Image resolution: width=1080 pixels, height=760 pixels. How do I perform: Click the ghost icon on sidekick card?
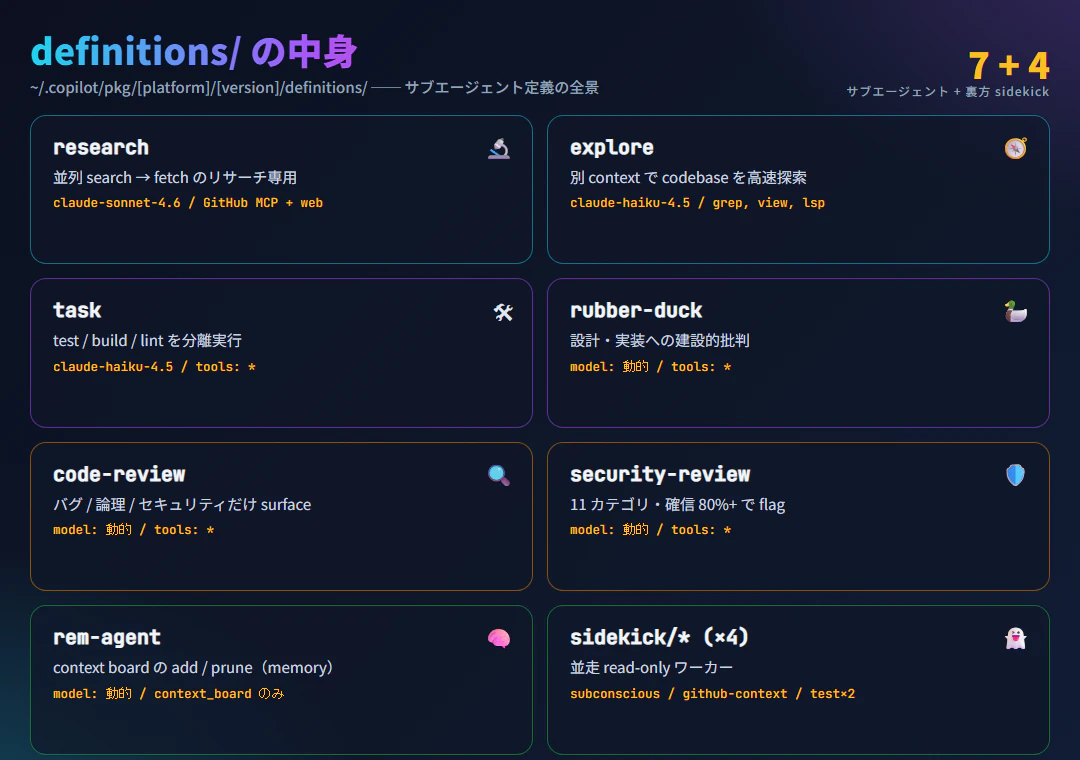click(1015, 638)
